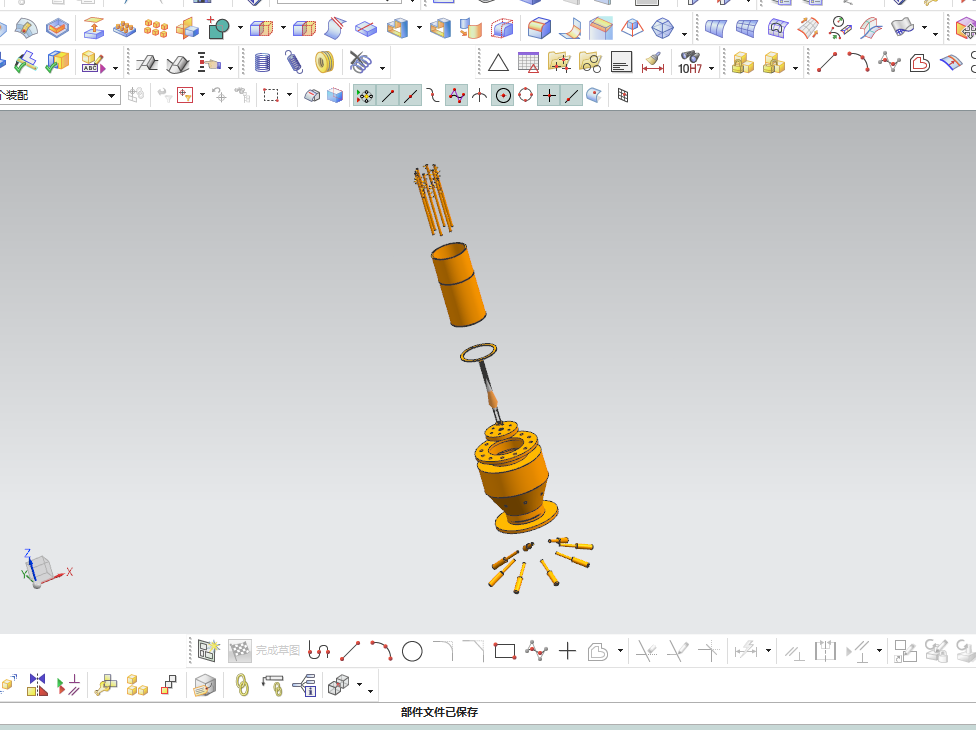Image resolution: width=976 pixels, height=730 pixels.
Task: Toggle Point on Face snap
Action: click(x=594, y=95)
